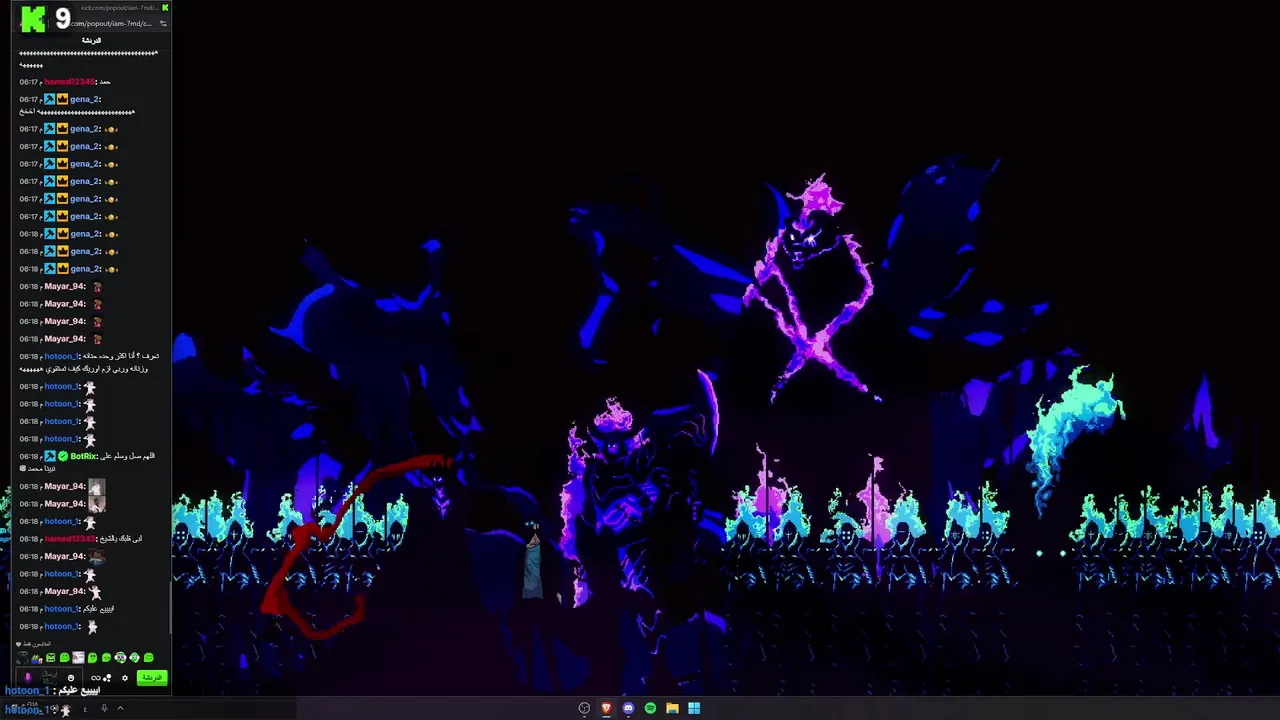This screenshot has height=720, width=1280.
Task: Select the white image emote in quick row
Action: (x=78, y=657)
